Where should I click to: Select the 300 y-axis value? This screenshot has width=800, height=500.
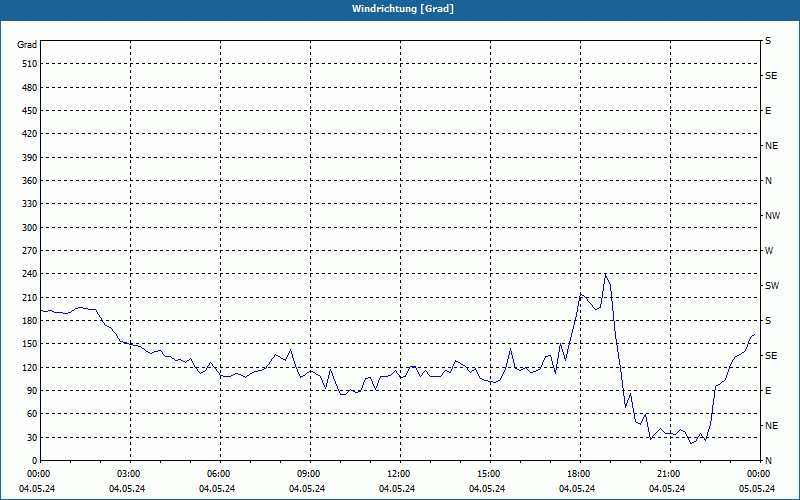coord(30,228)
